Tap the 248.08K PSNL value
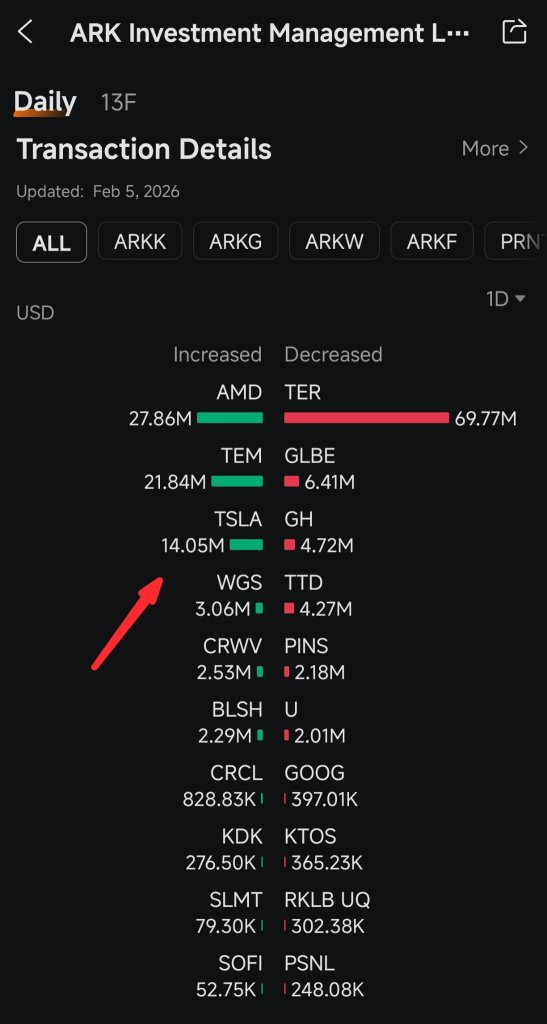Image resolution: width=547 pixels, height=1024 pixels. 328,990
